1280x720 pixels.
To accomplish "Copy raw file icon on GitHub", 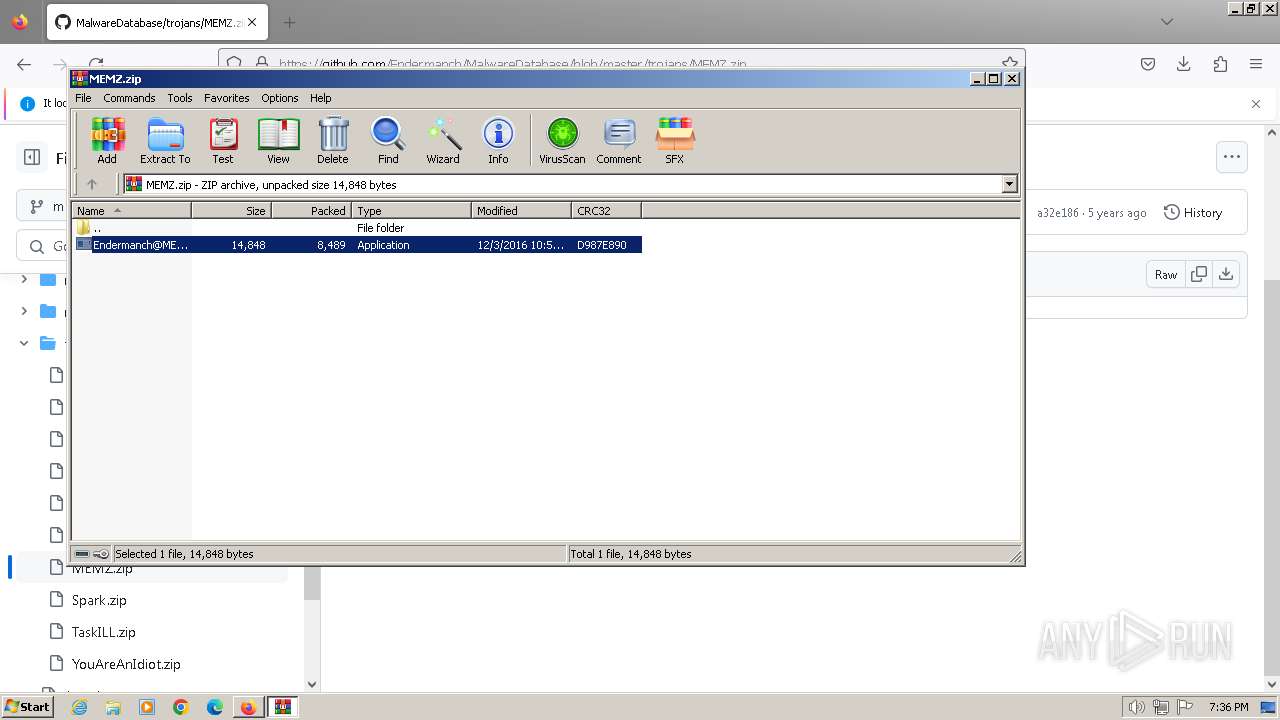I will [x=1199, y=274].
